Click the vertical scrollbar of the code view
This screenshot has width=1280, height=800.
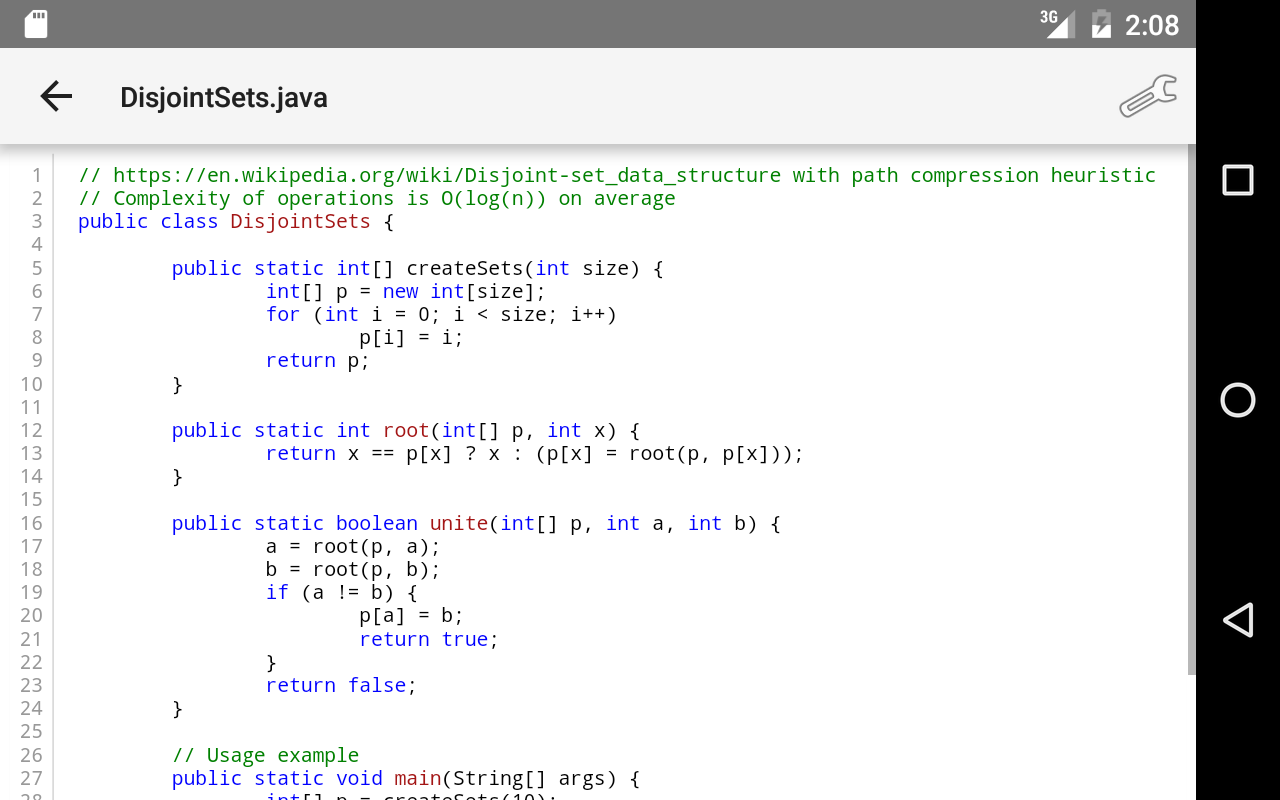[x=1191, y=410]
